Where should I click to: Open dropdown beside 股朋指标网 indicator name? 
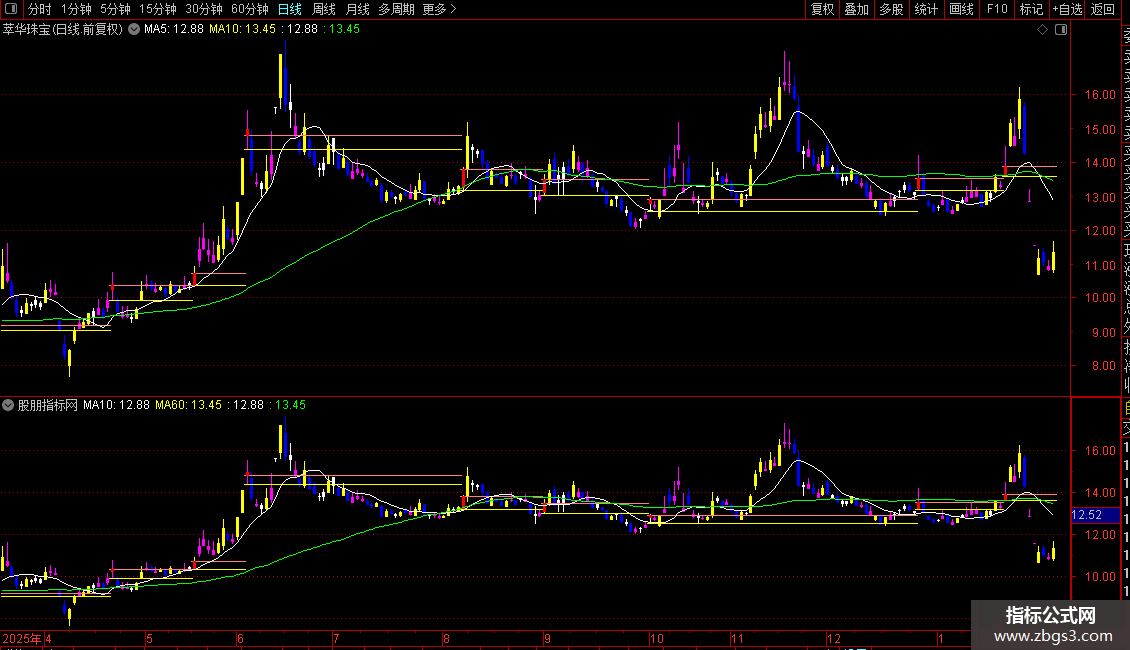[x=8, y=405]
